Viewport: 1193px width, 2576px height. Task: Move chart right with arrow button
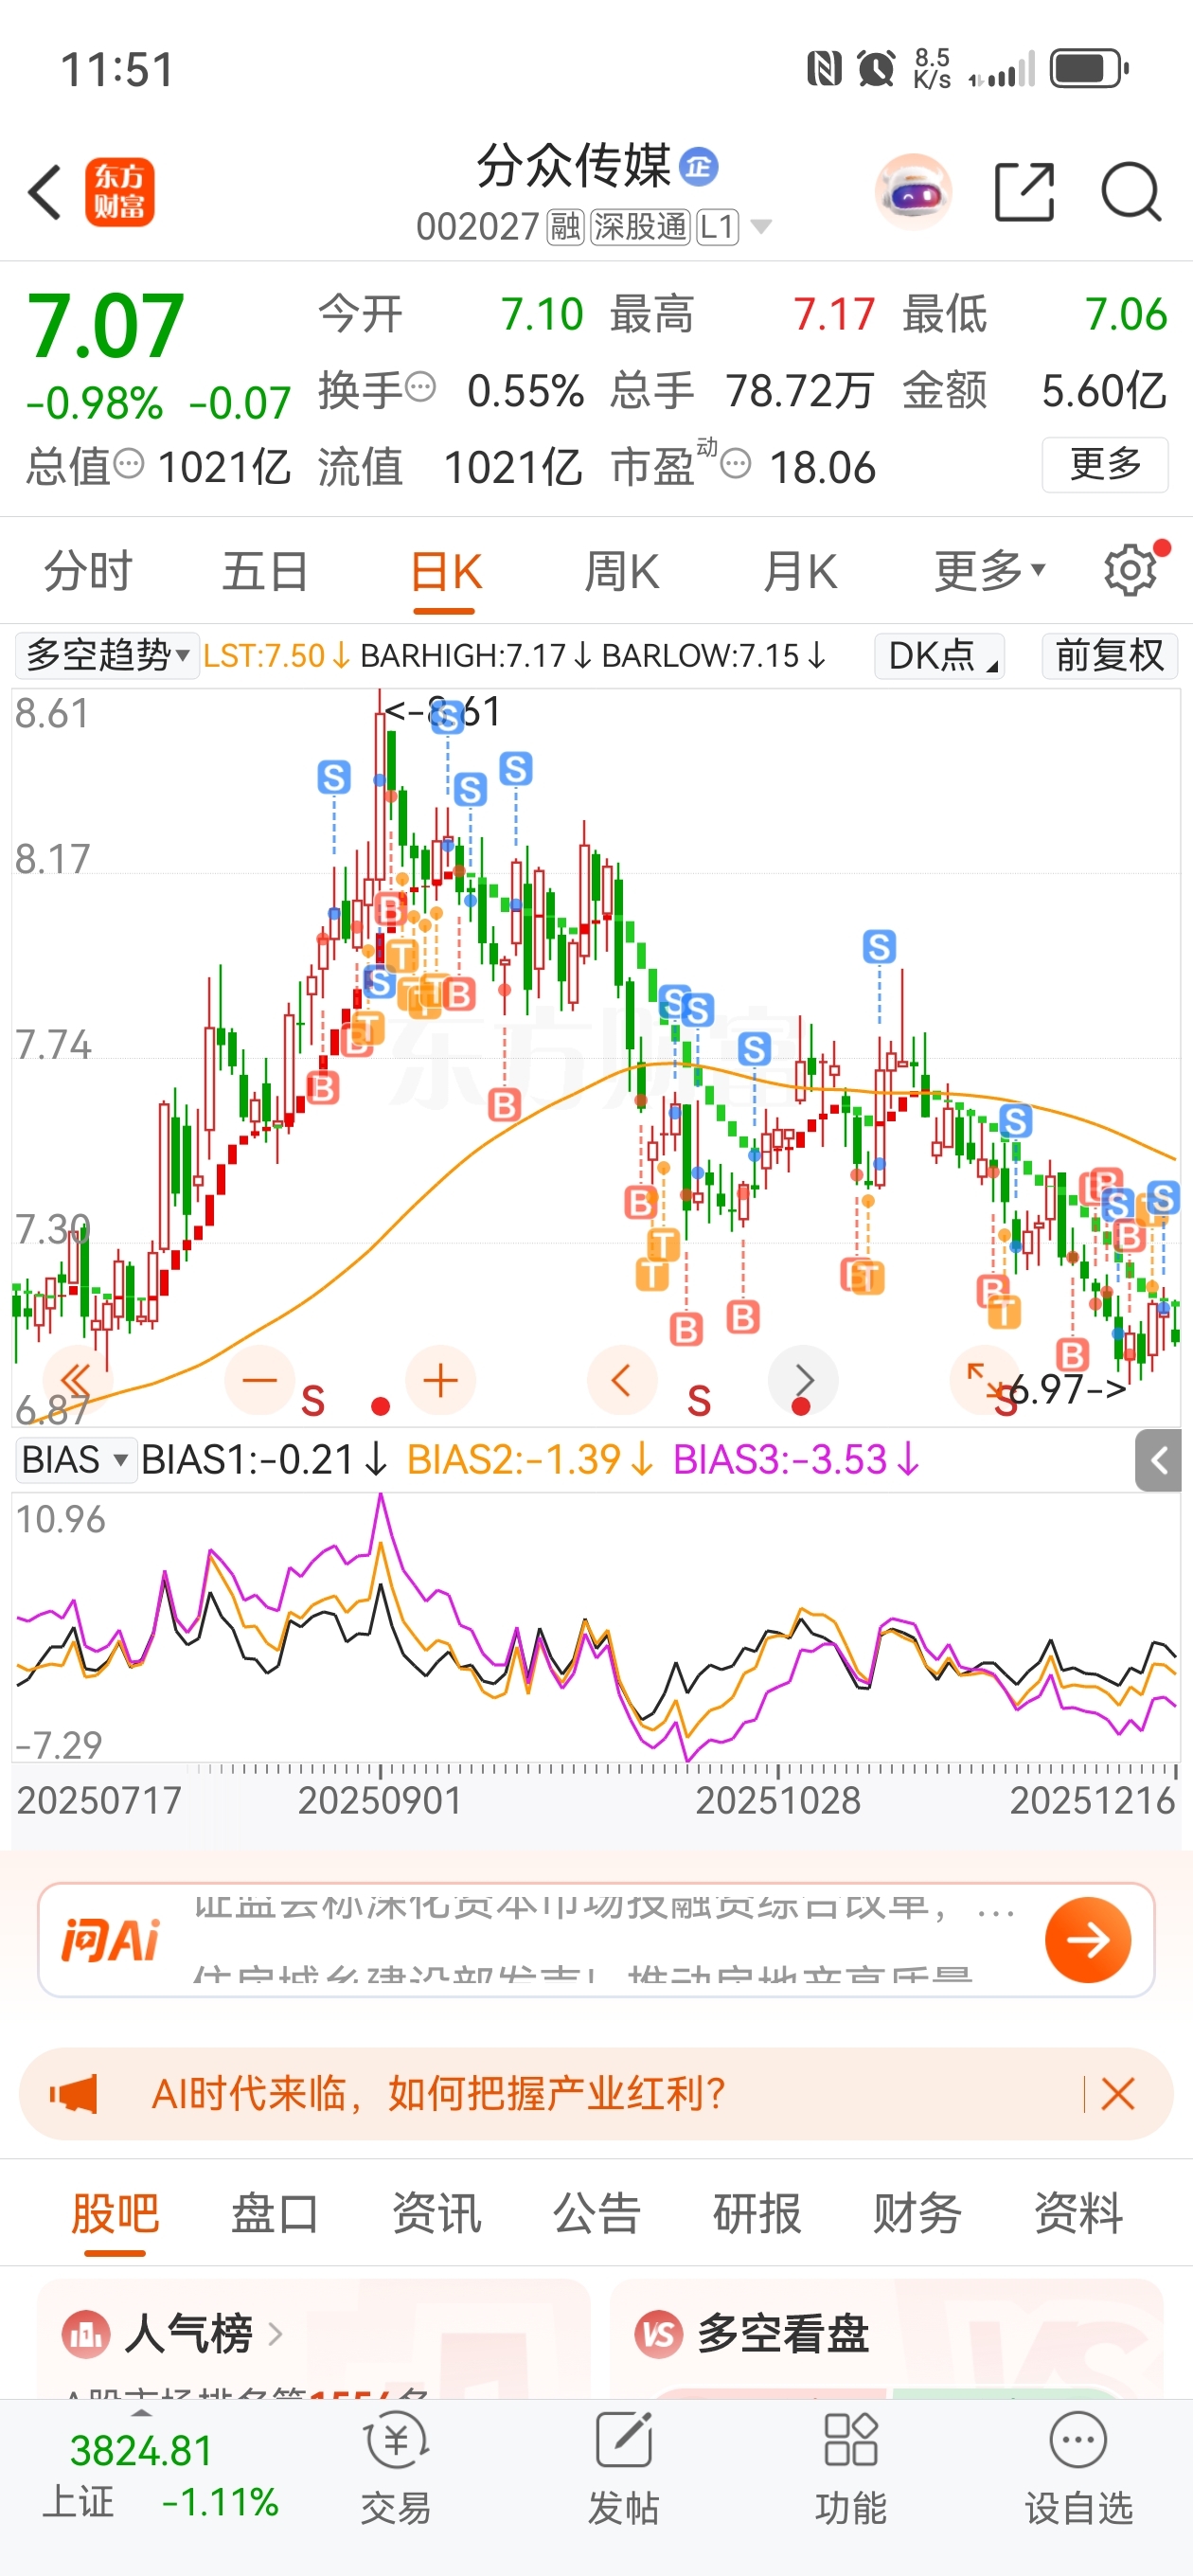point(802,1381)
